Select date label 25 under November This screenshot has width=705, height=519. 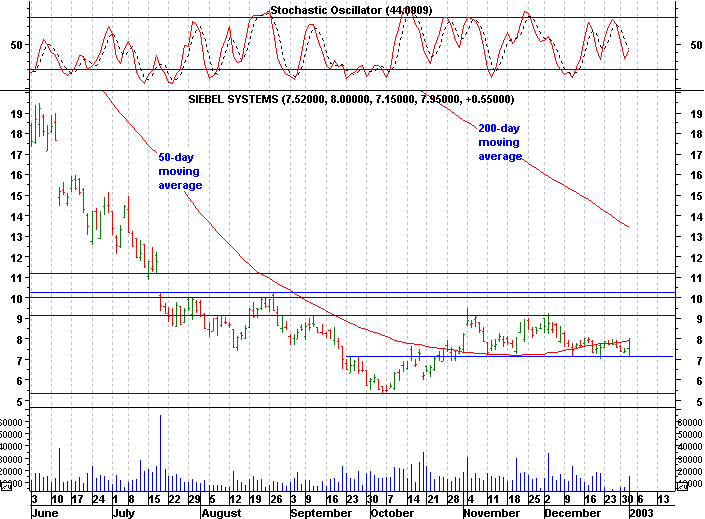coord(534,499)
